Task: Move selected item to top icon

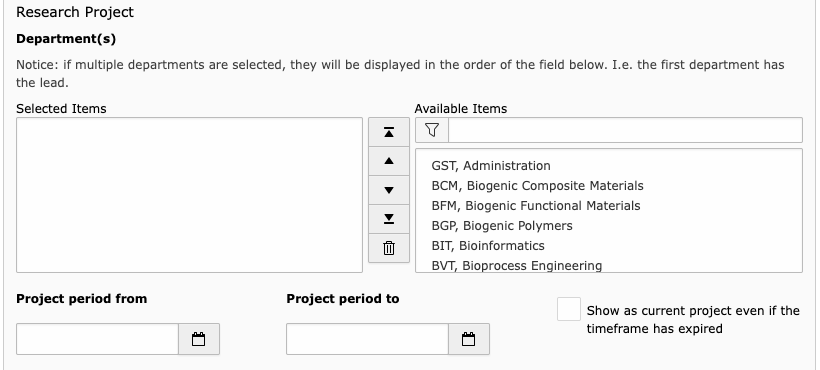Action: pyautogui.click(x=389, y=132)
